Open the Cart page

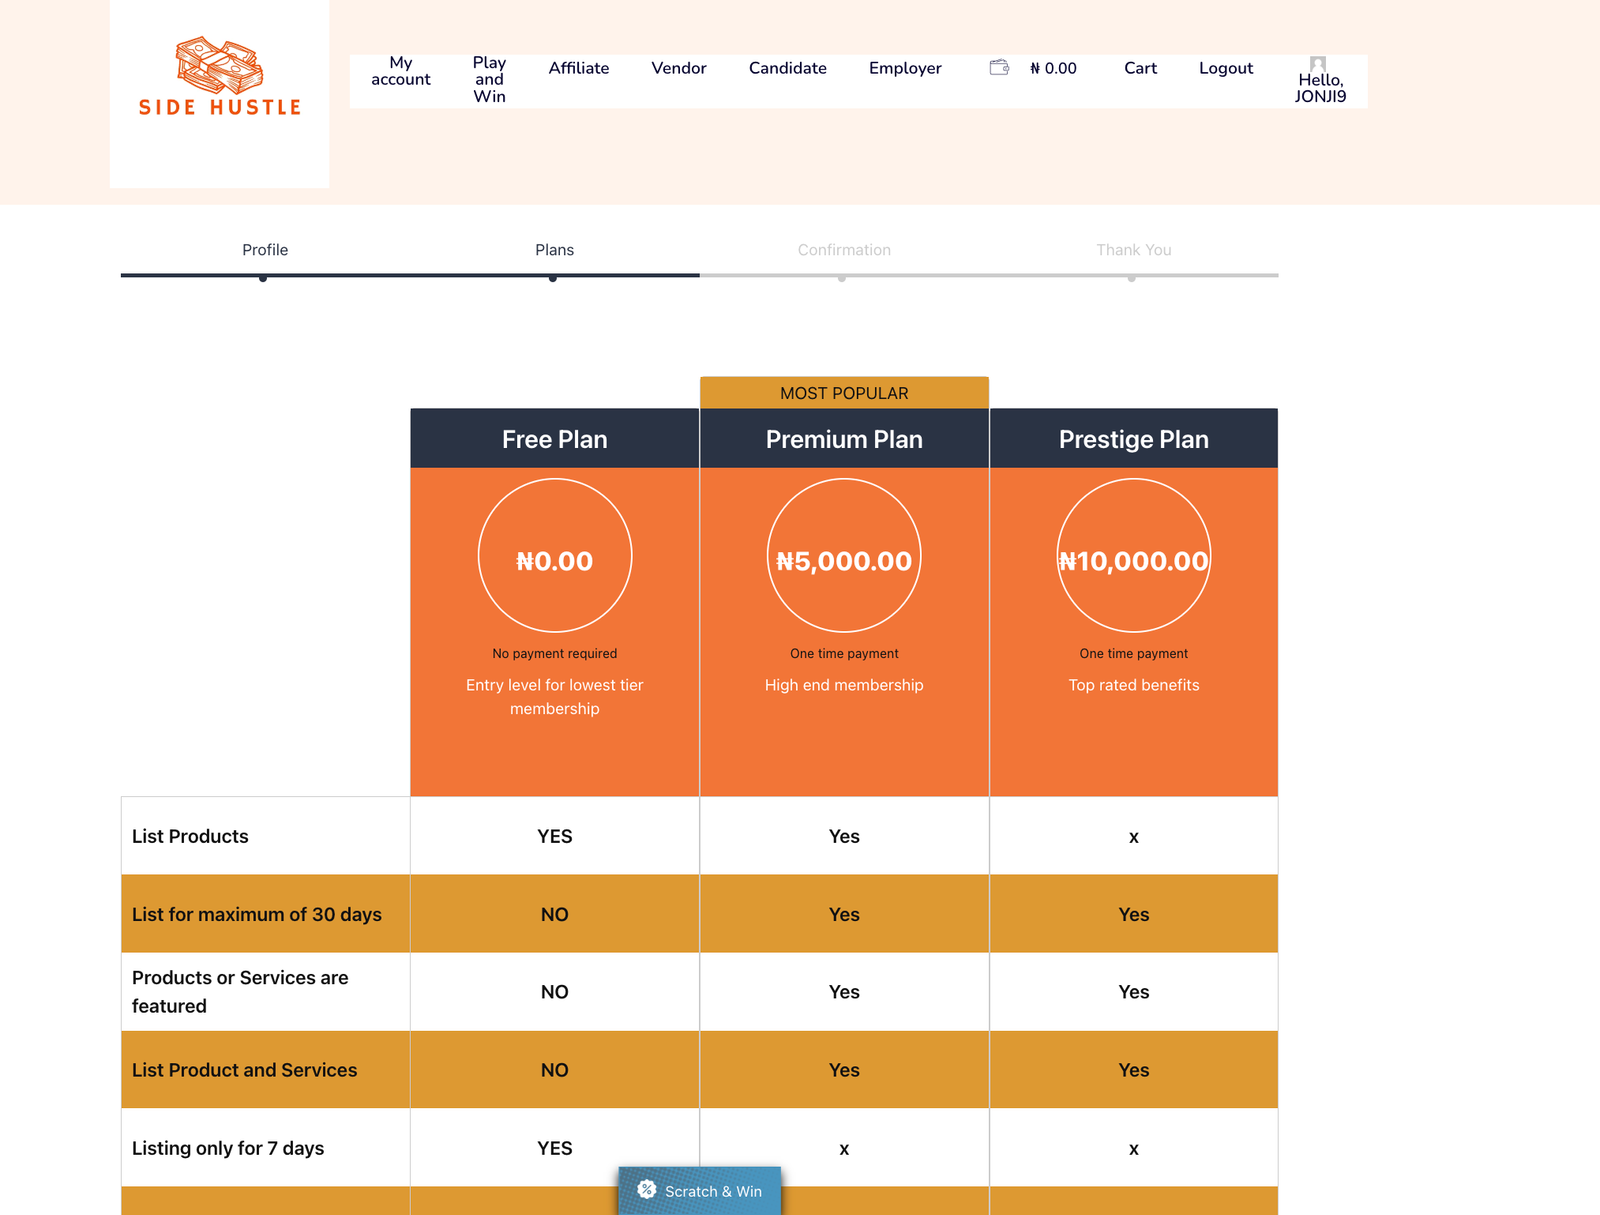click(1139, 68)
